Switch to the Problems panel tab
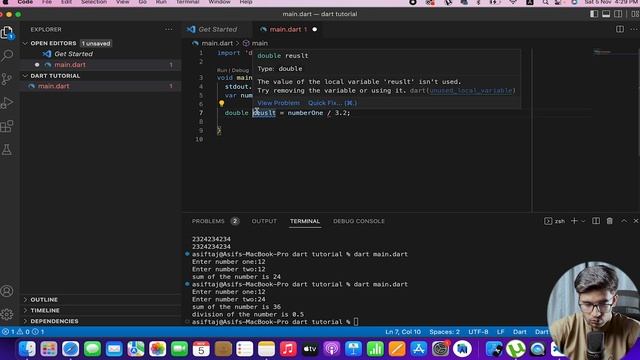This screenshot has height=360, width=640. 208,221
